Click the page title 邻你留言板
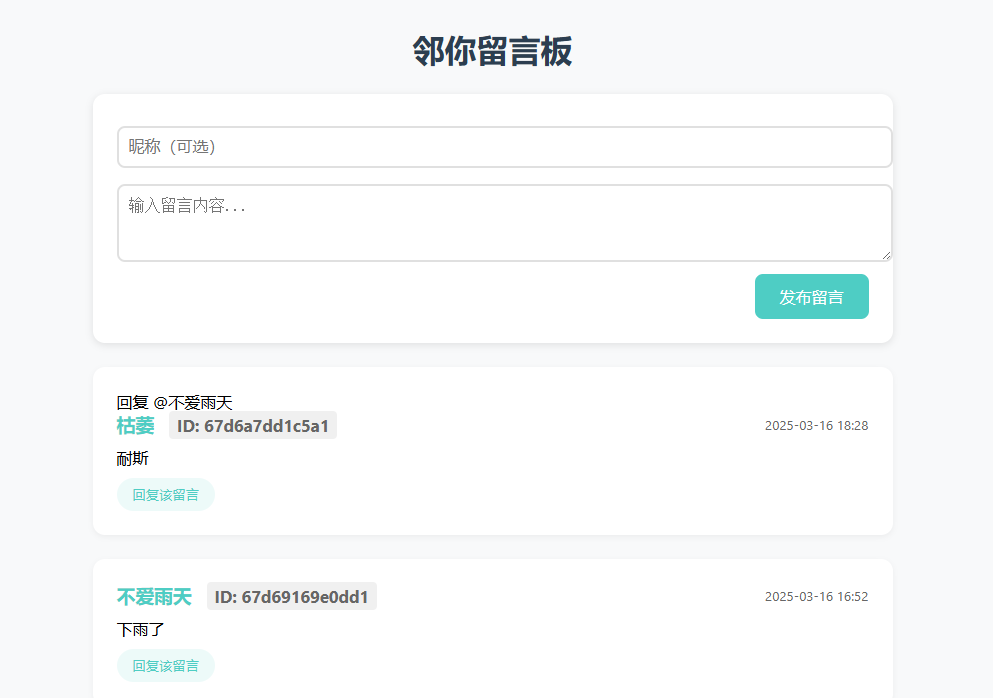Image resolution: width=993 pixels, height=698 pixels. pyautogui.click(x=492, y=52)
